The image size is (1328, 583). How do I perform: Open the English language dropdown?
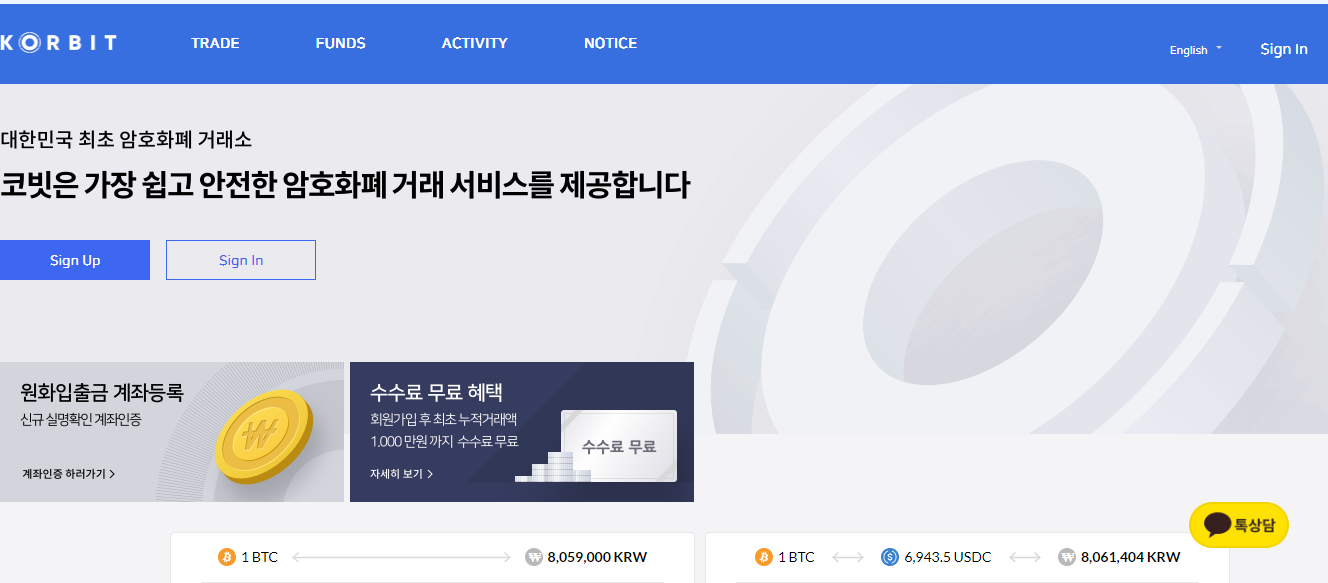1196,50
